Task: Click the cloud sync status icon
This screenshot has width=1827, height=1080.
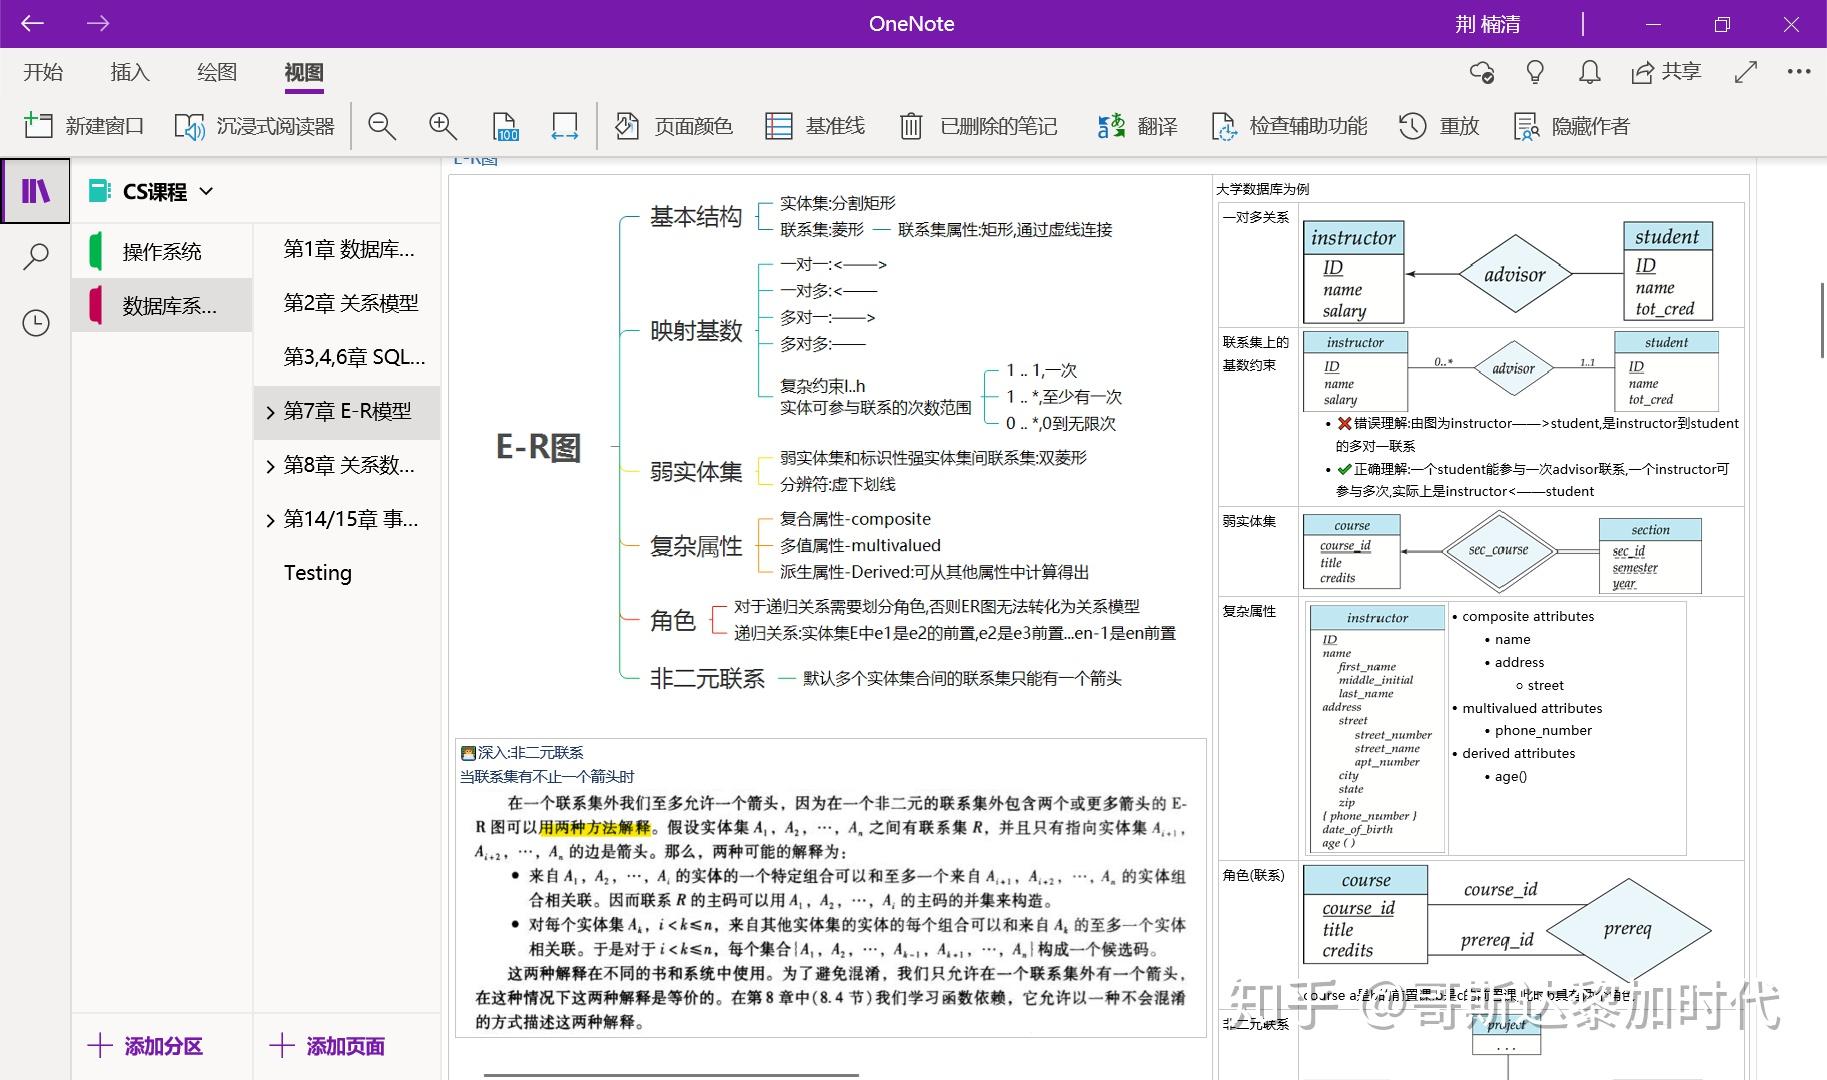Action: pos(1481,72)
